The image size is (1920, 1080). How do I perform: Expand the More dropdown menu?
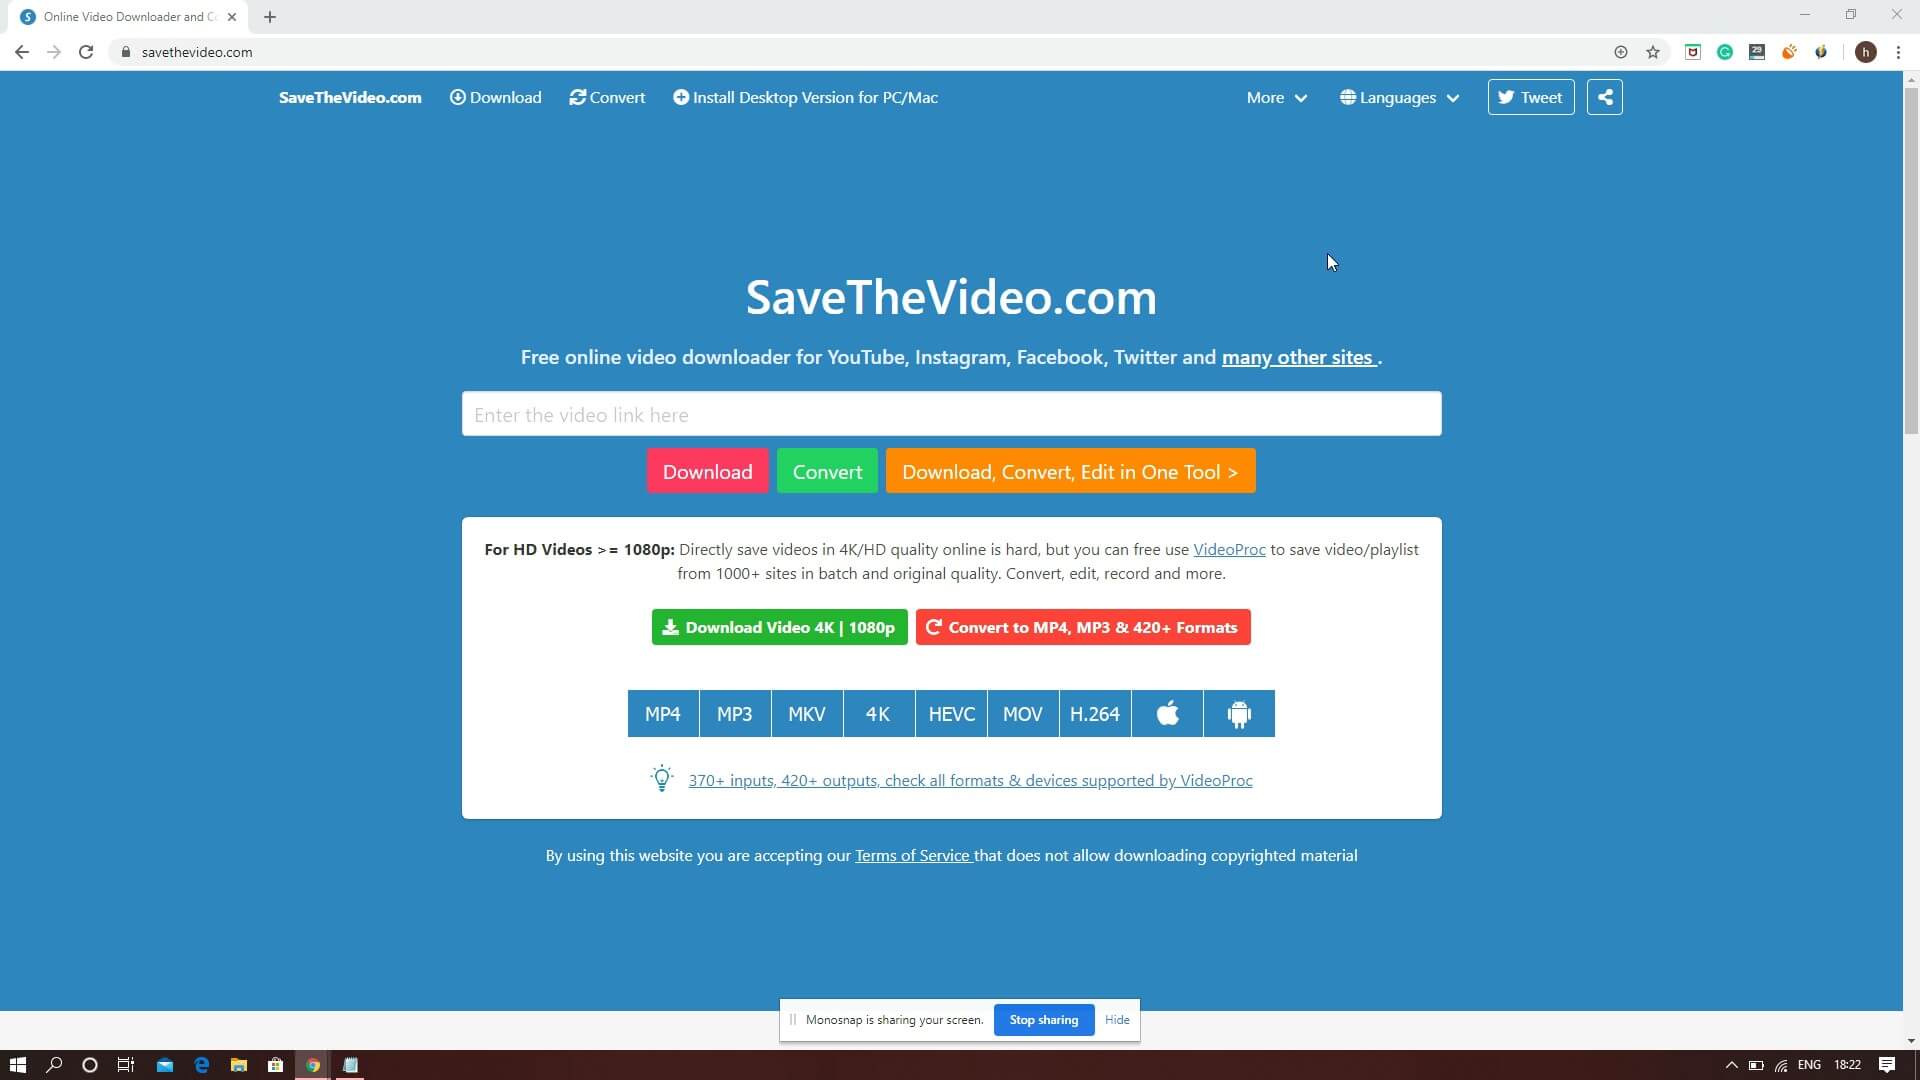pos(1276,96)
